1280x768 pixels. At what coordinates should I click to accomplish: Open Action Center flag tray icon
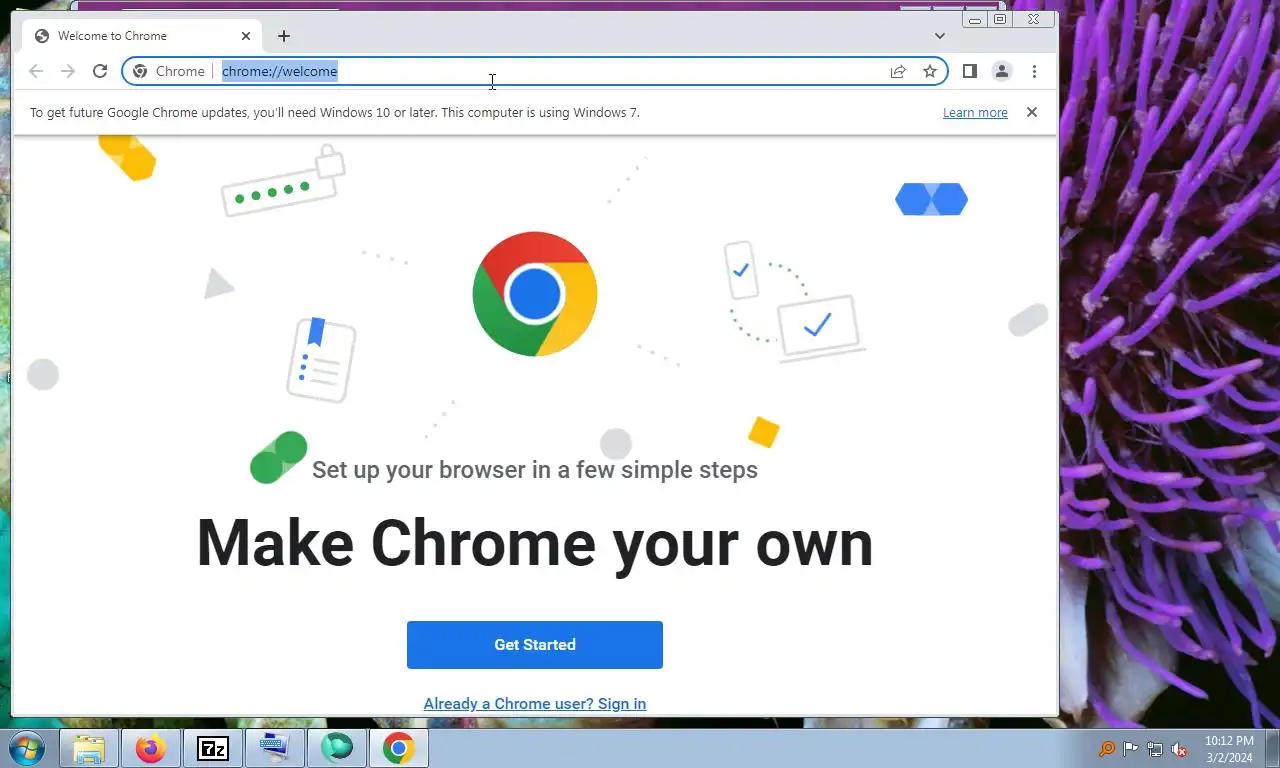(1131, 749)
